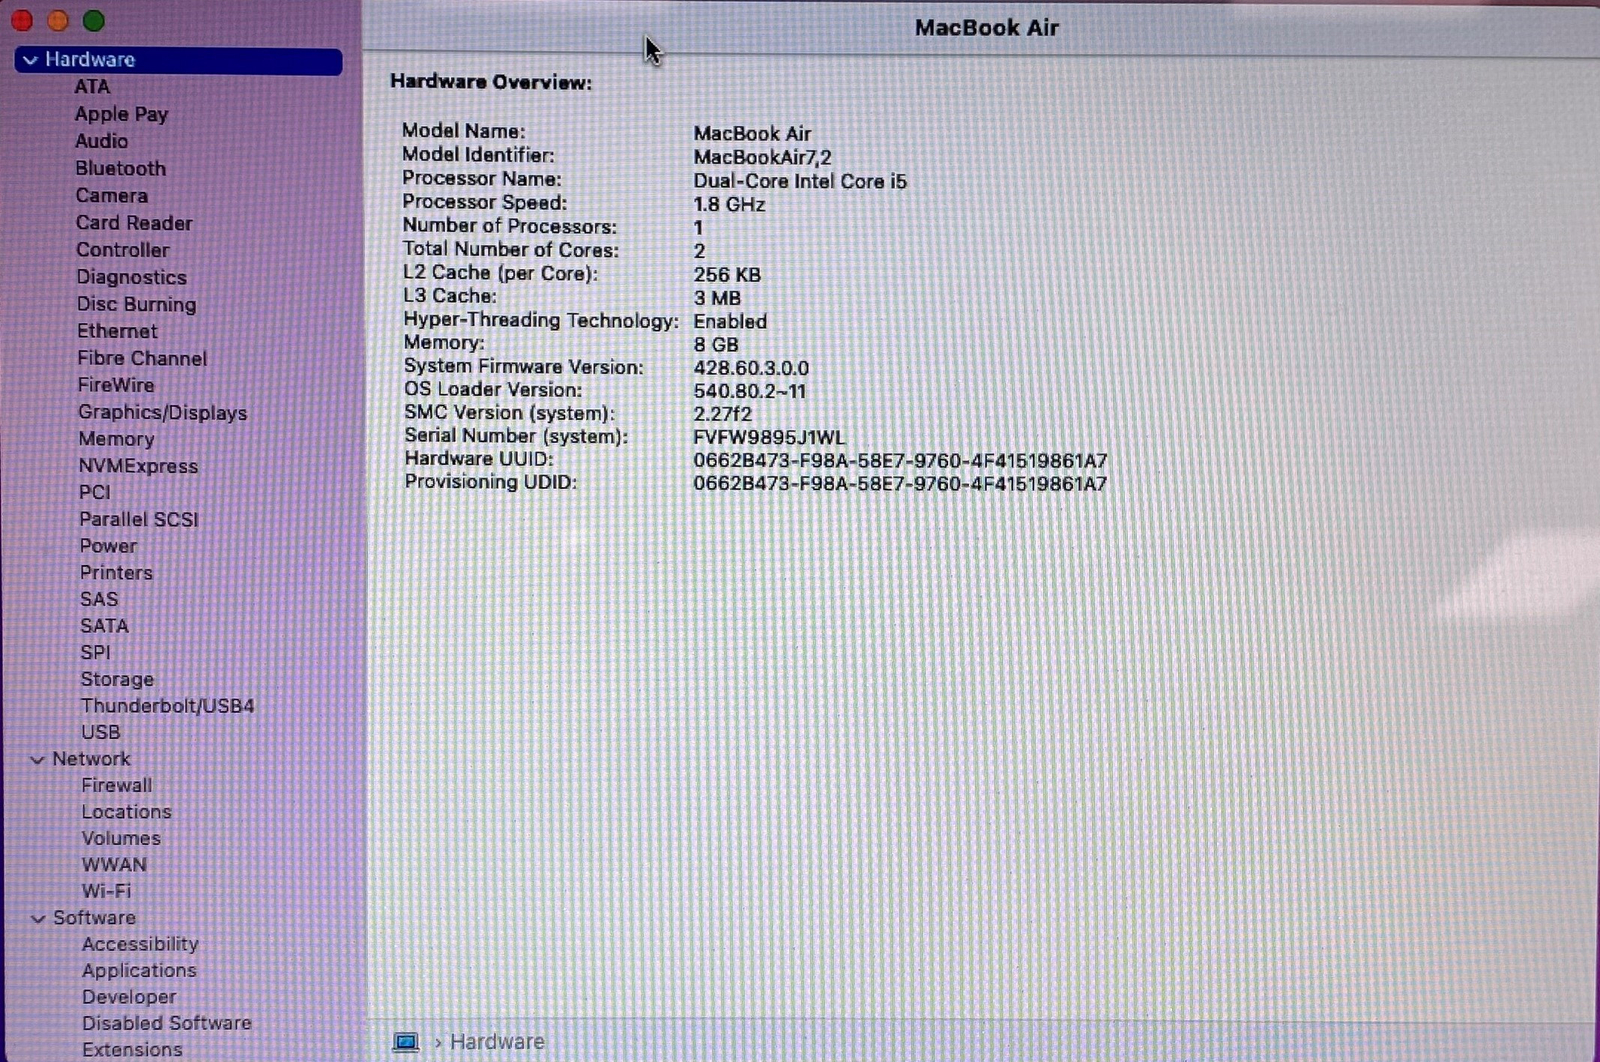Click the Model Name value MacBook Air

(752, 134)
